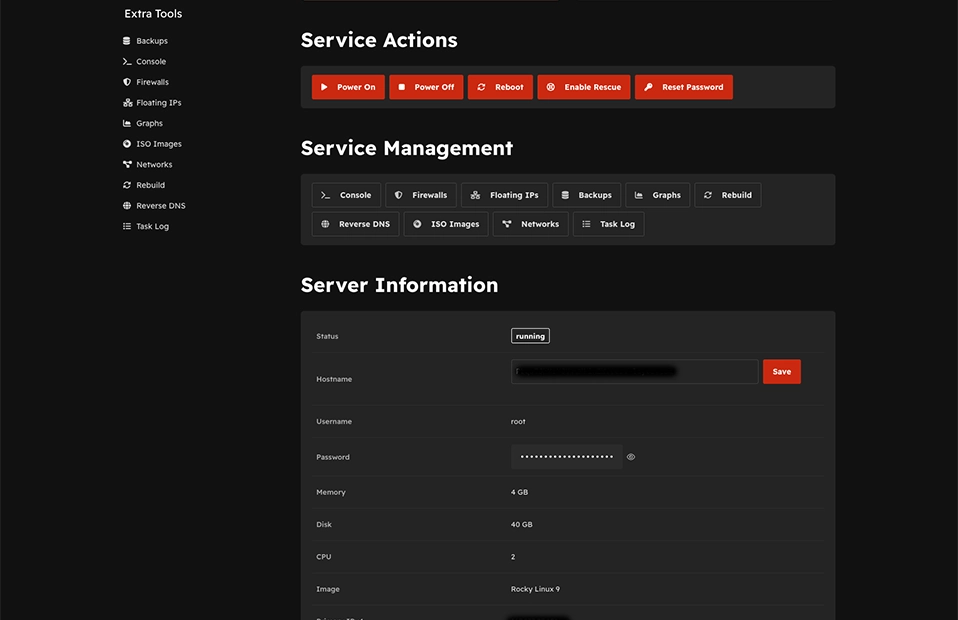The width and height of the screenshot is (958, 620).
Task: Enable Rescue mode
Action: coord(584,87)
